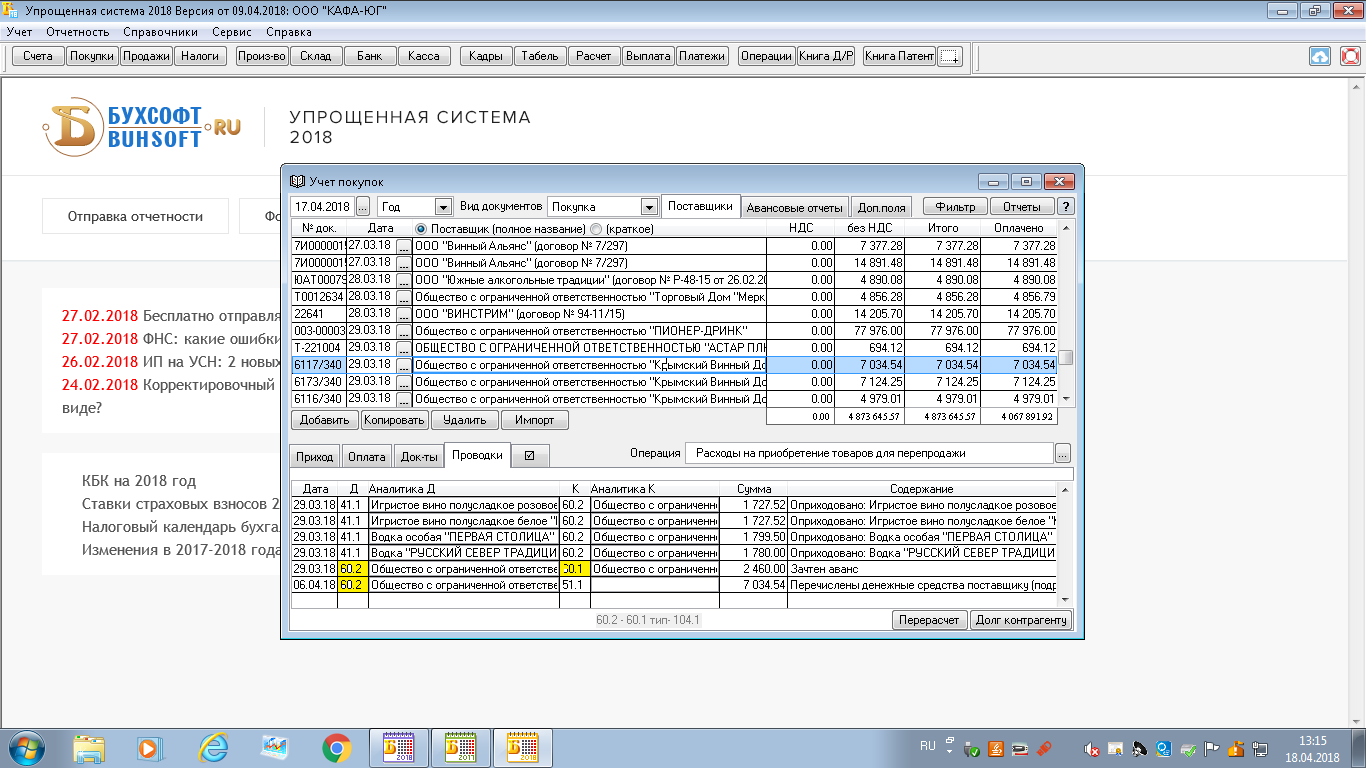
Task: Open the lifebuoy help icon
Action: (x=1350, y=56)
